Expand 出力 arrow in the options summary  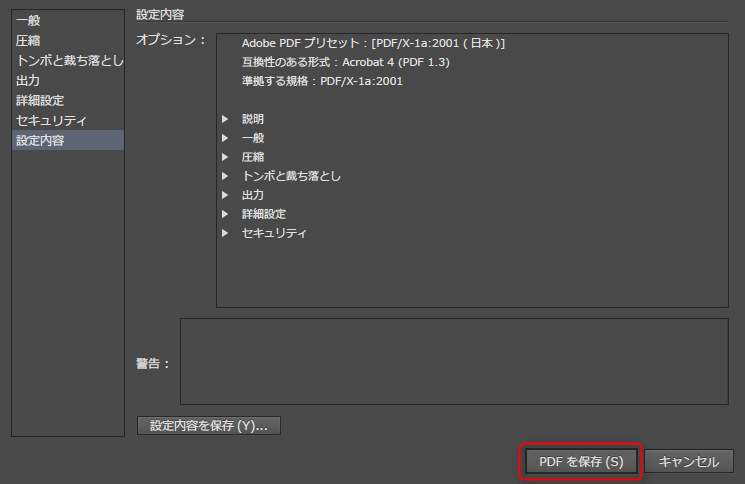pos(226,195)
